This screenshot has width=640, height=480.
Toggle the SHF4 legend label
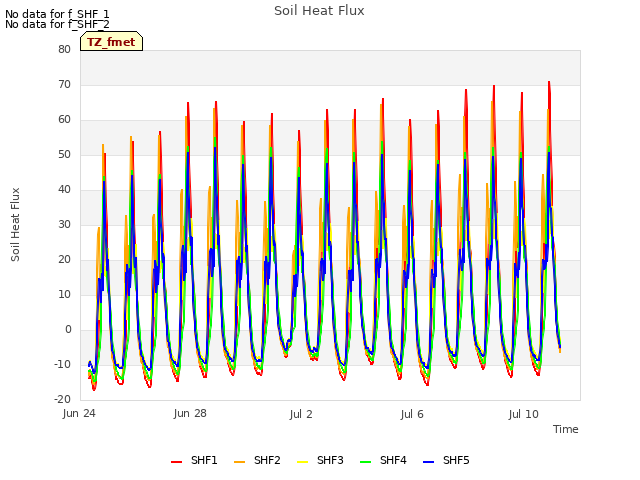pyautogui.click(x=393, y=460)
